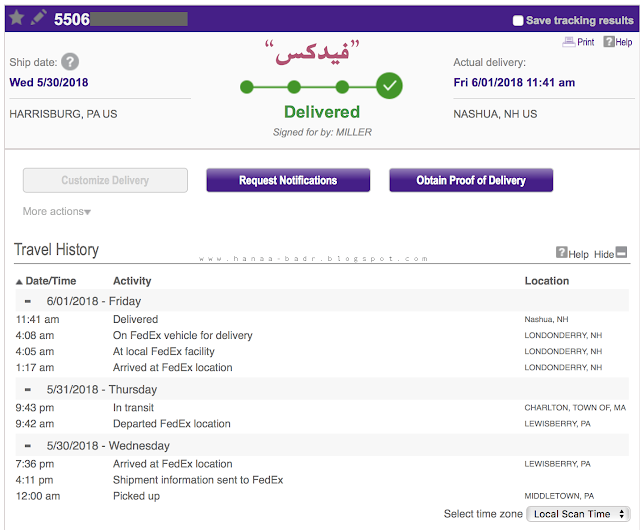Viewport: 640px width, 530px height.
Task: Click Obtain Proof of Delivery button
Action: 471,180
